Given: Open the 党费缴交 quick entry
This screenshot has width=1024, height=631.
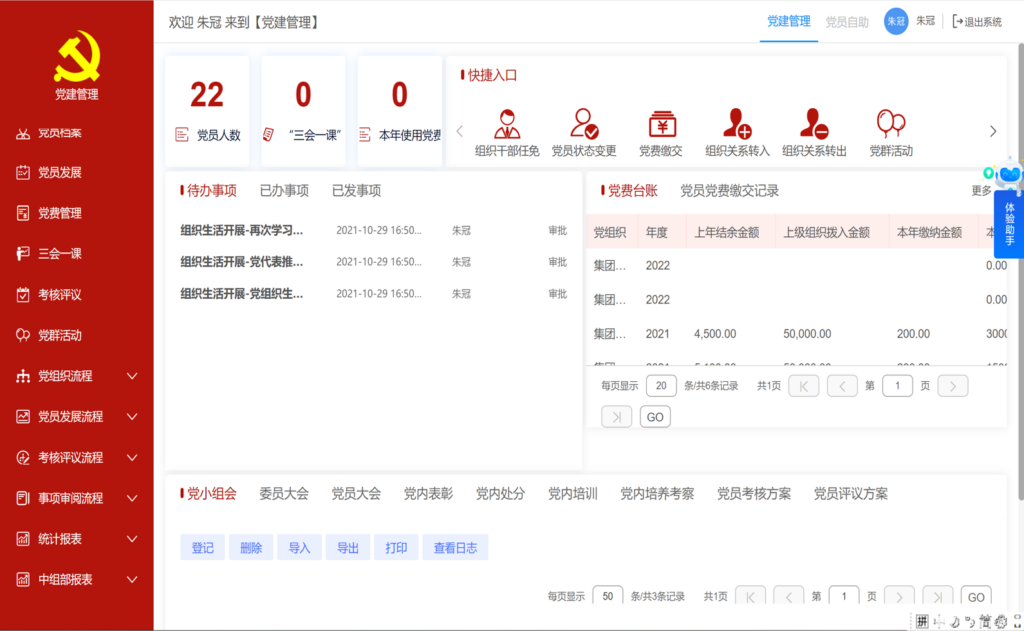Looking at the screenshot, I should click(x=661, y=124).
